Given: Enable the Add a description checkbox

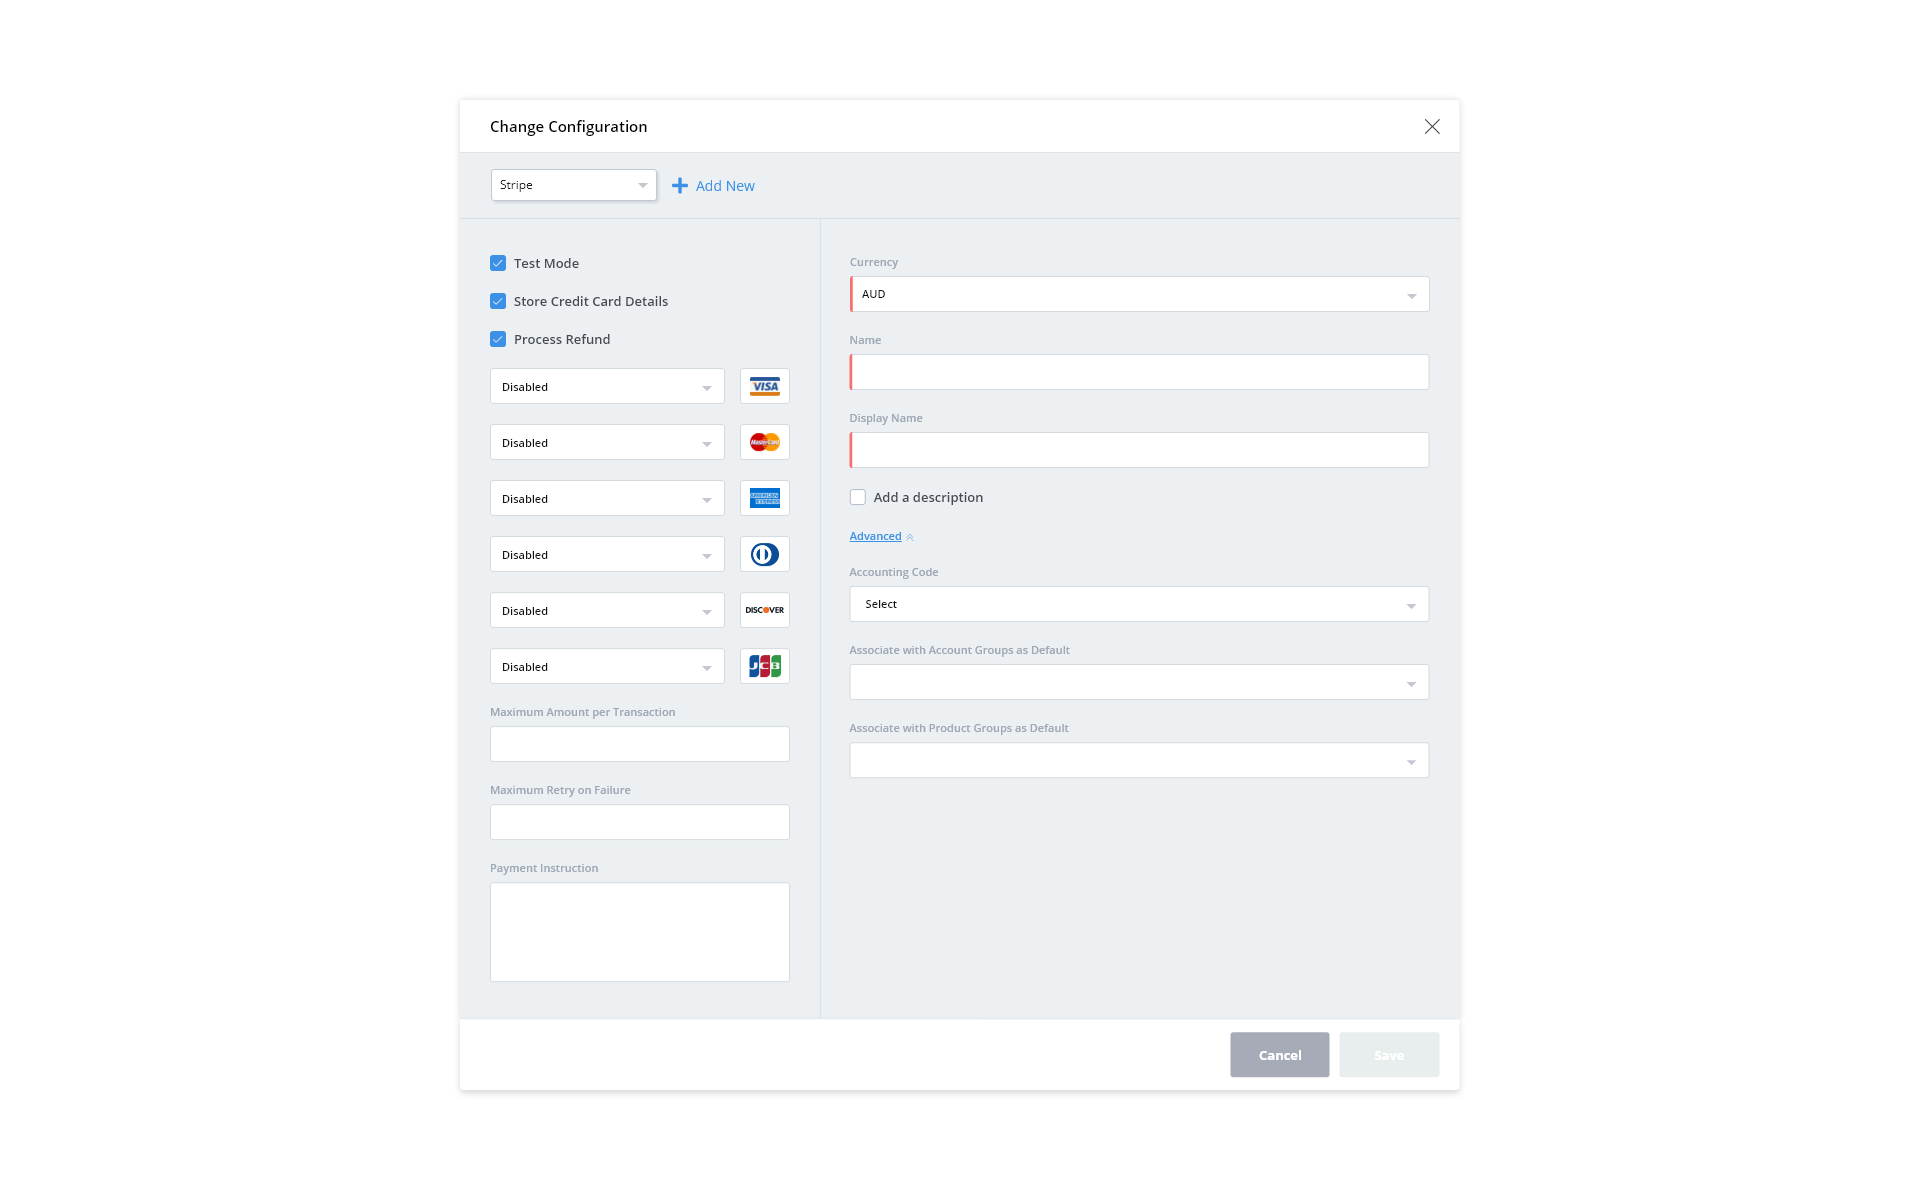Looking at the screenshot, I should point(858,497).
